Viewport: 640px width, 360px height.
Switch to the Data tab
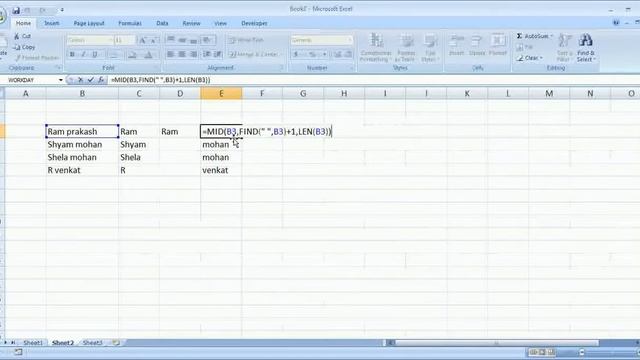coord(162,23)
